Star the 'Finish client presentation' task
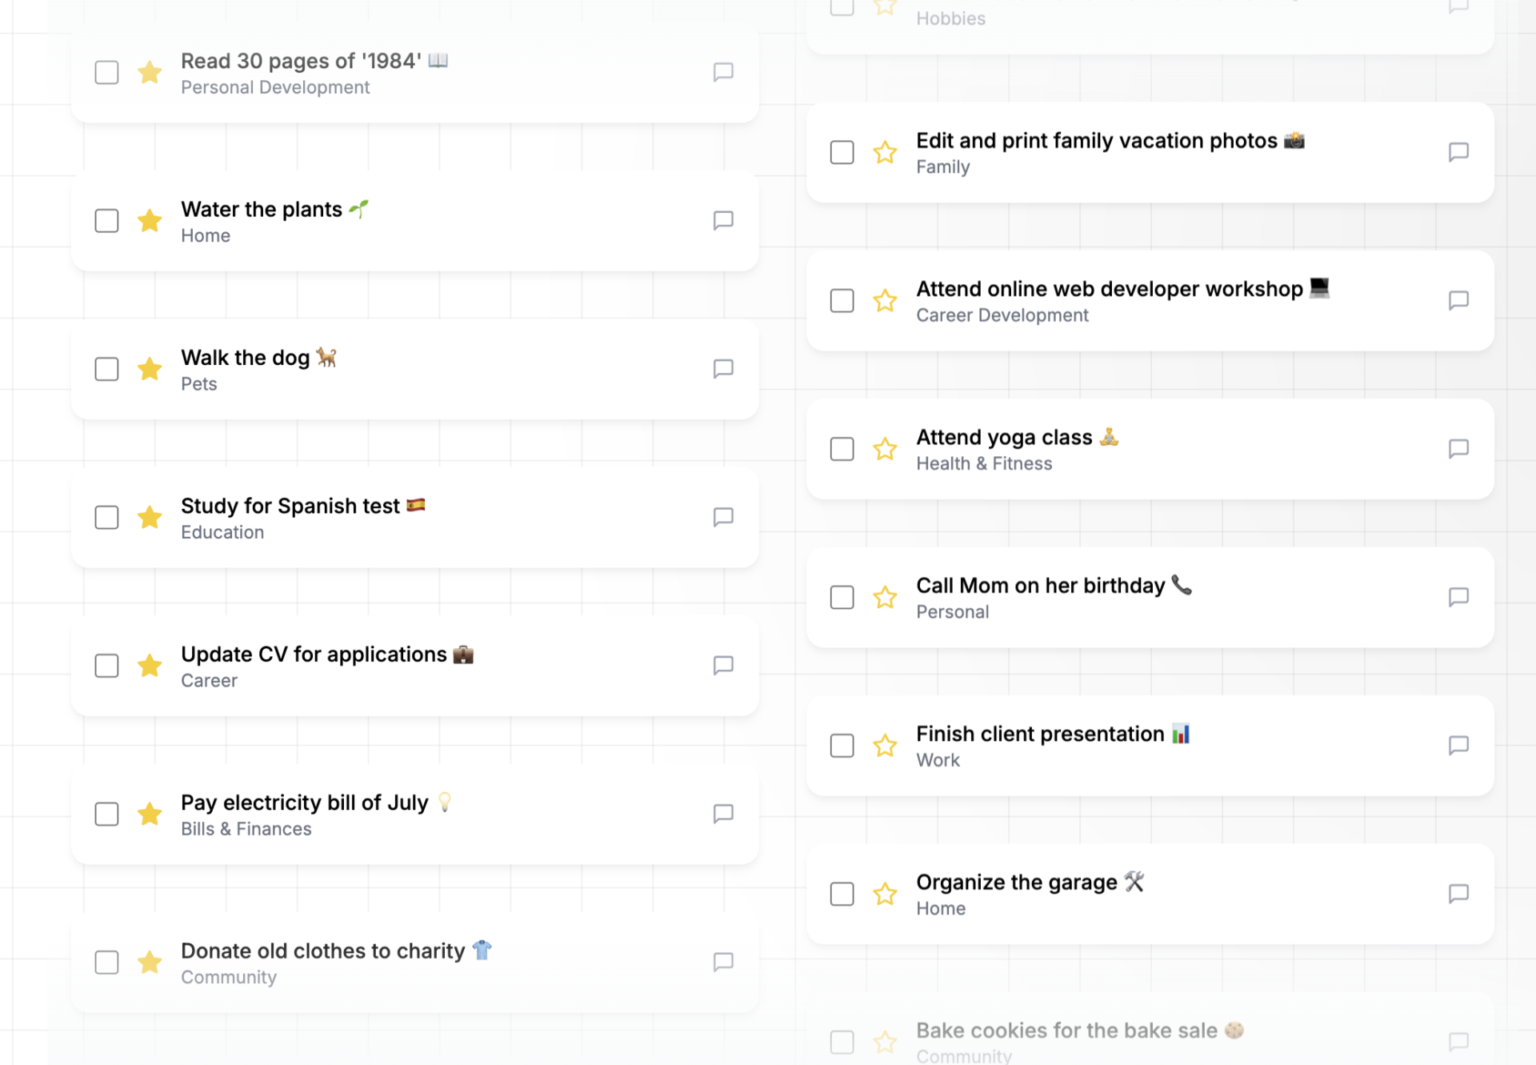Image resolution: width=1536 pixels, height=1065 pixels. coord(884,745)
